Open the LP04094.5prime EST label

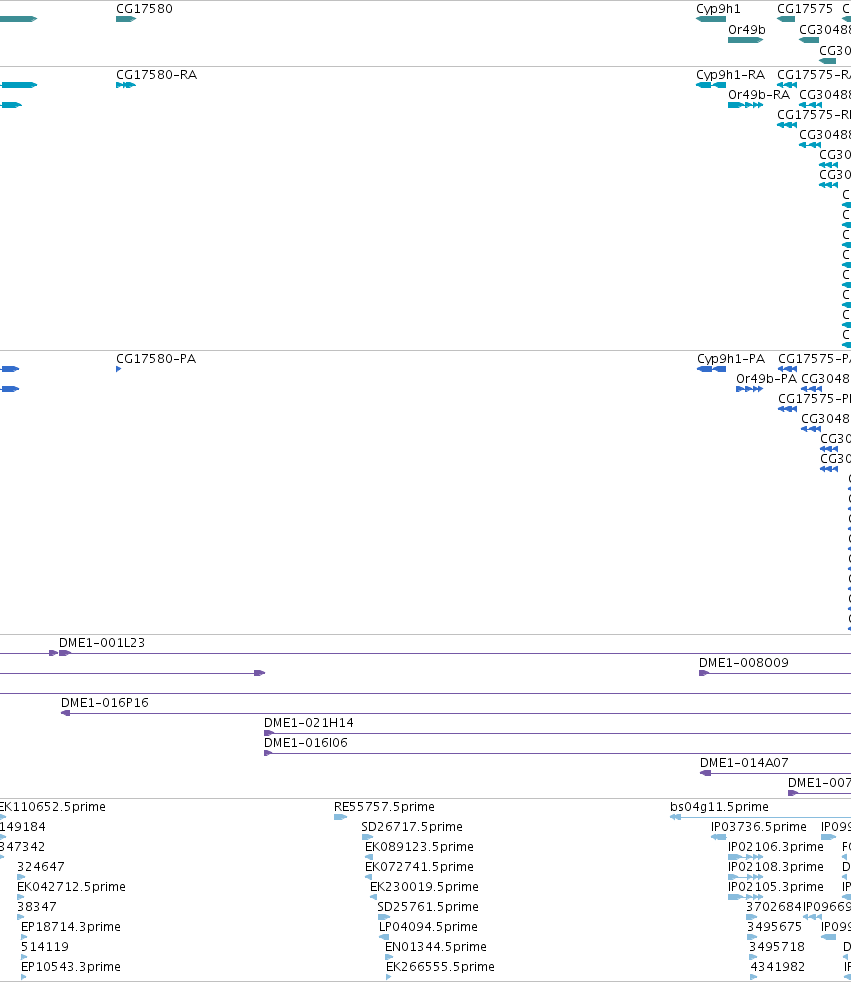(x=428, y=927)
